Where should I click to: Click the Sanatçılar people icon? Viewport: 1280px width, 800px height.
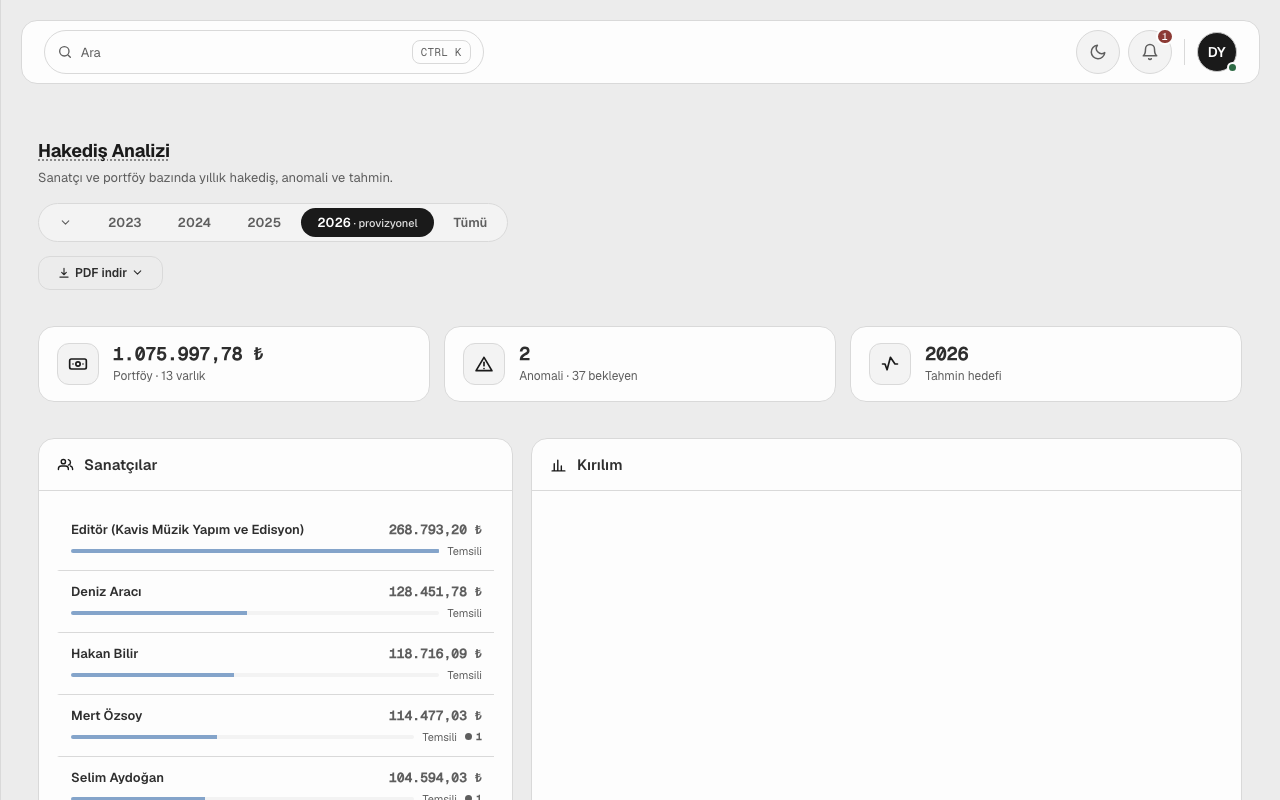click(66, 465)
